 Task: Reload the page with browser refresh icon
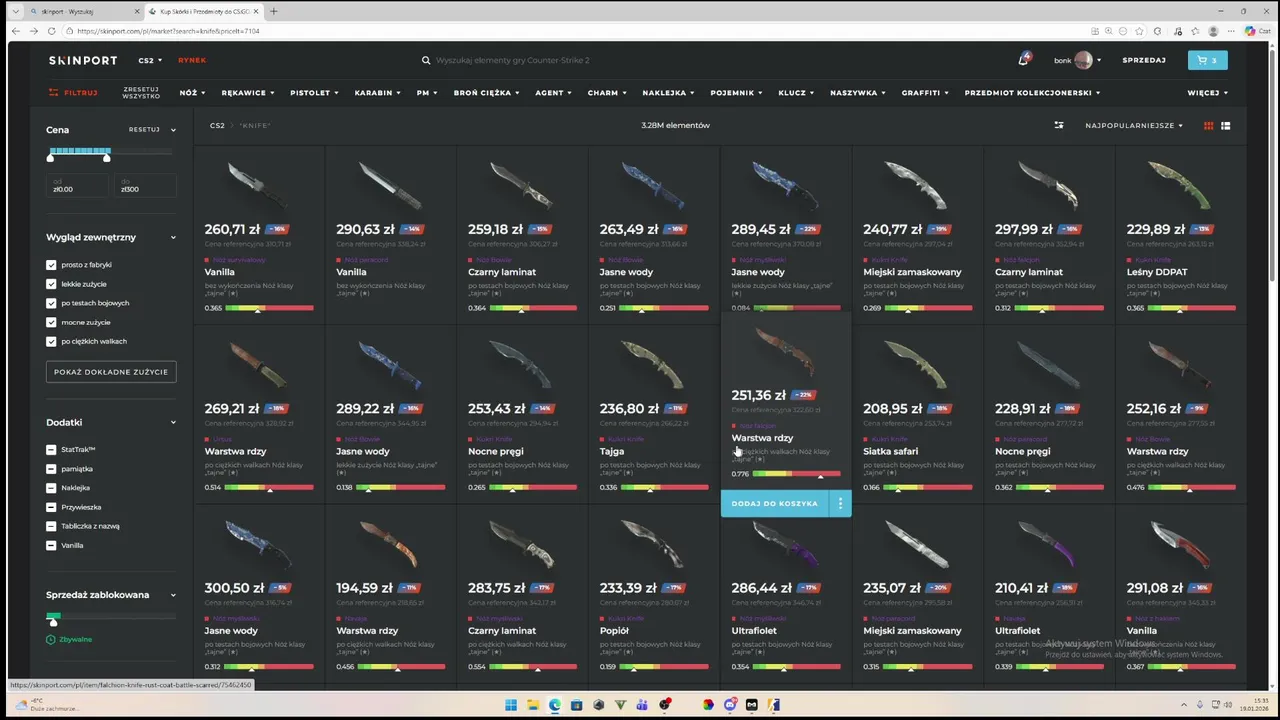(x=52, y=31)
